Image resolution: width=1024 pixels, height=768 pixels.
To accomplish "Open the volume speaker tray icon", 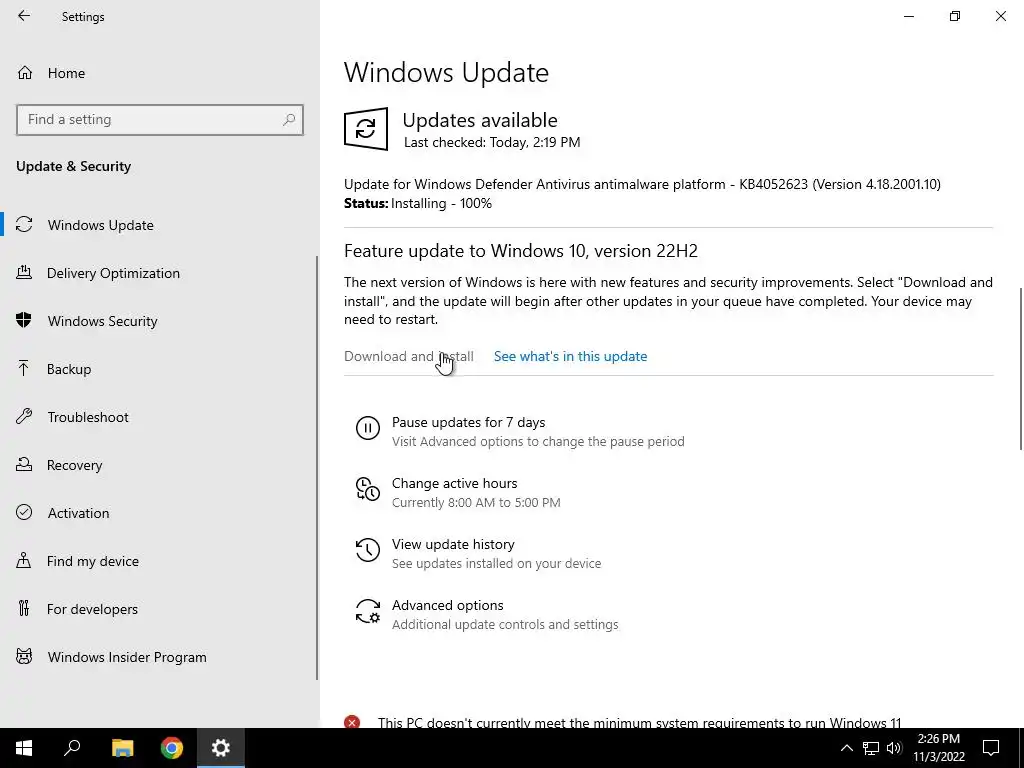I will click(x=894, y=748).
